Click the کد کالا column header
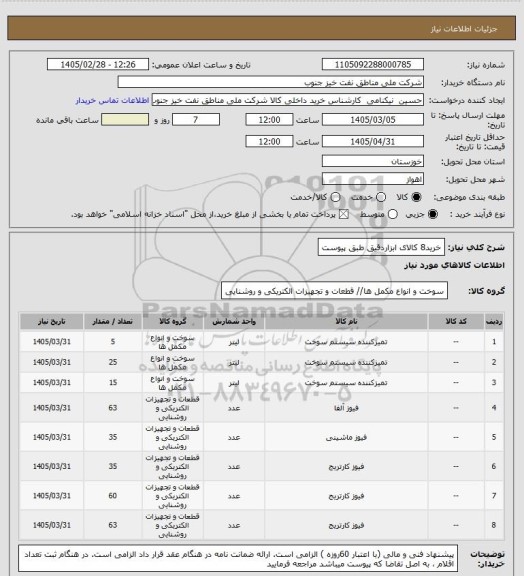 point(456,321)
